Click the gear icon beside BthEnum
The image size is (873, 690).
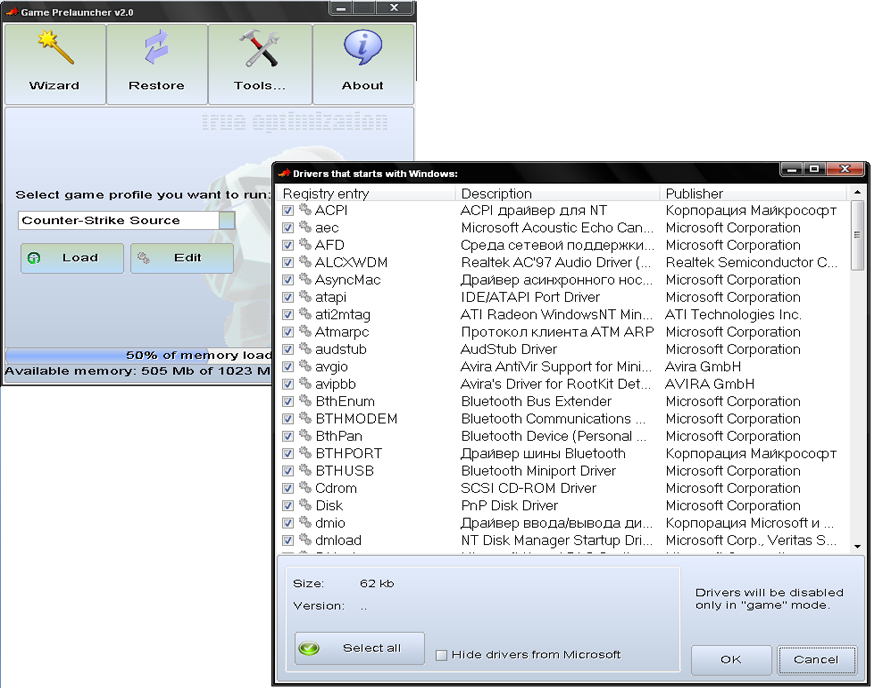click(x=305, y=400)
